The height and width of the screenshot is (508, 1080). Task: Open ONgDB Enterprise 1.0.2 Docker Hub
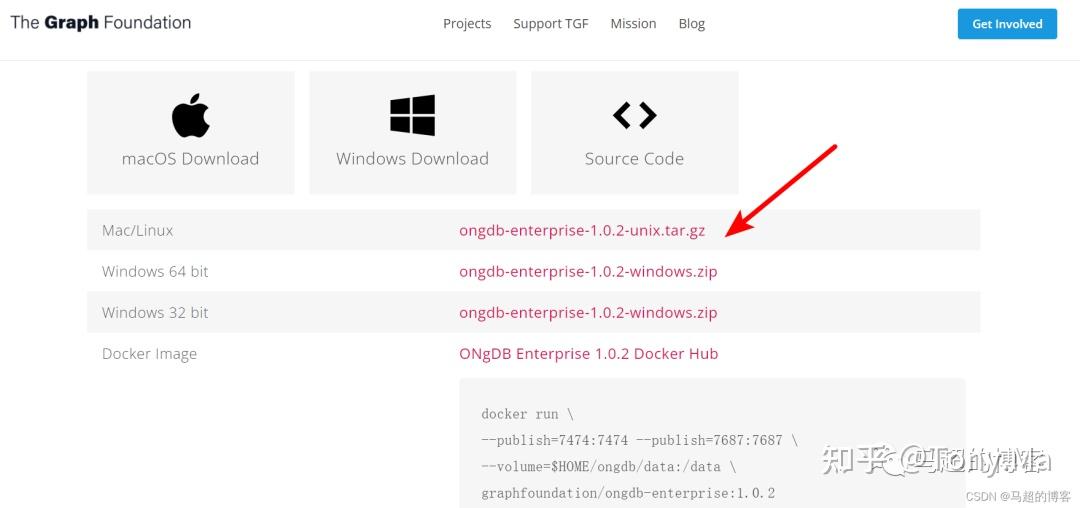(588, 354)
